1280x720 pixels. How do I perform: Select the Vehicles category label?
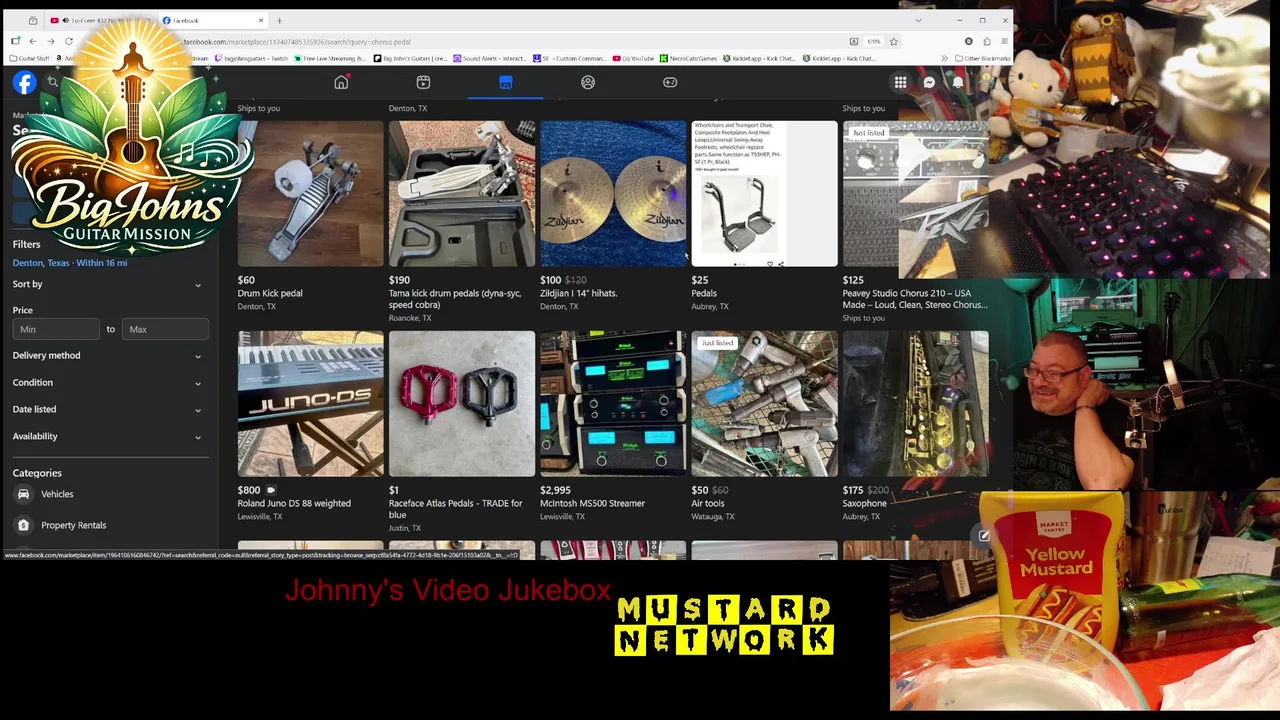pyautogui.click(x=57, y=494)
